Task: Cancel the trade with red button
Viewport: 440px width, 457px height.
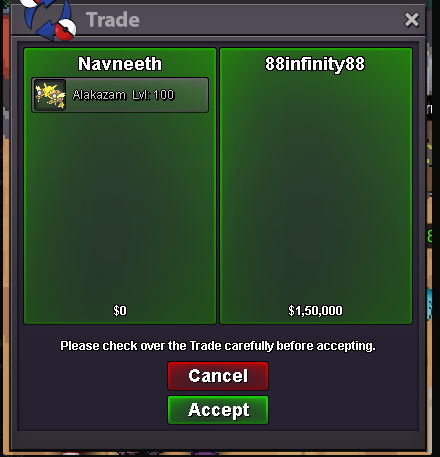Action: [x=218, y=376]
